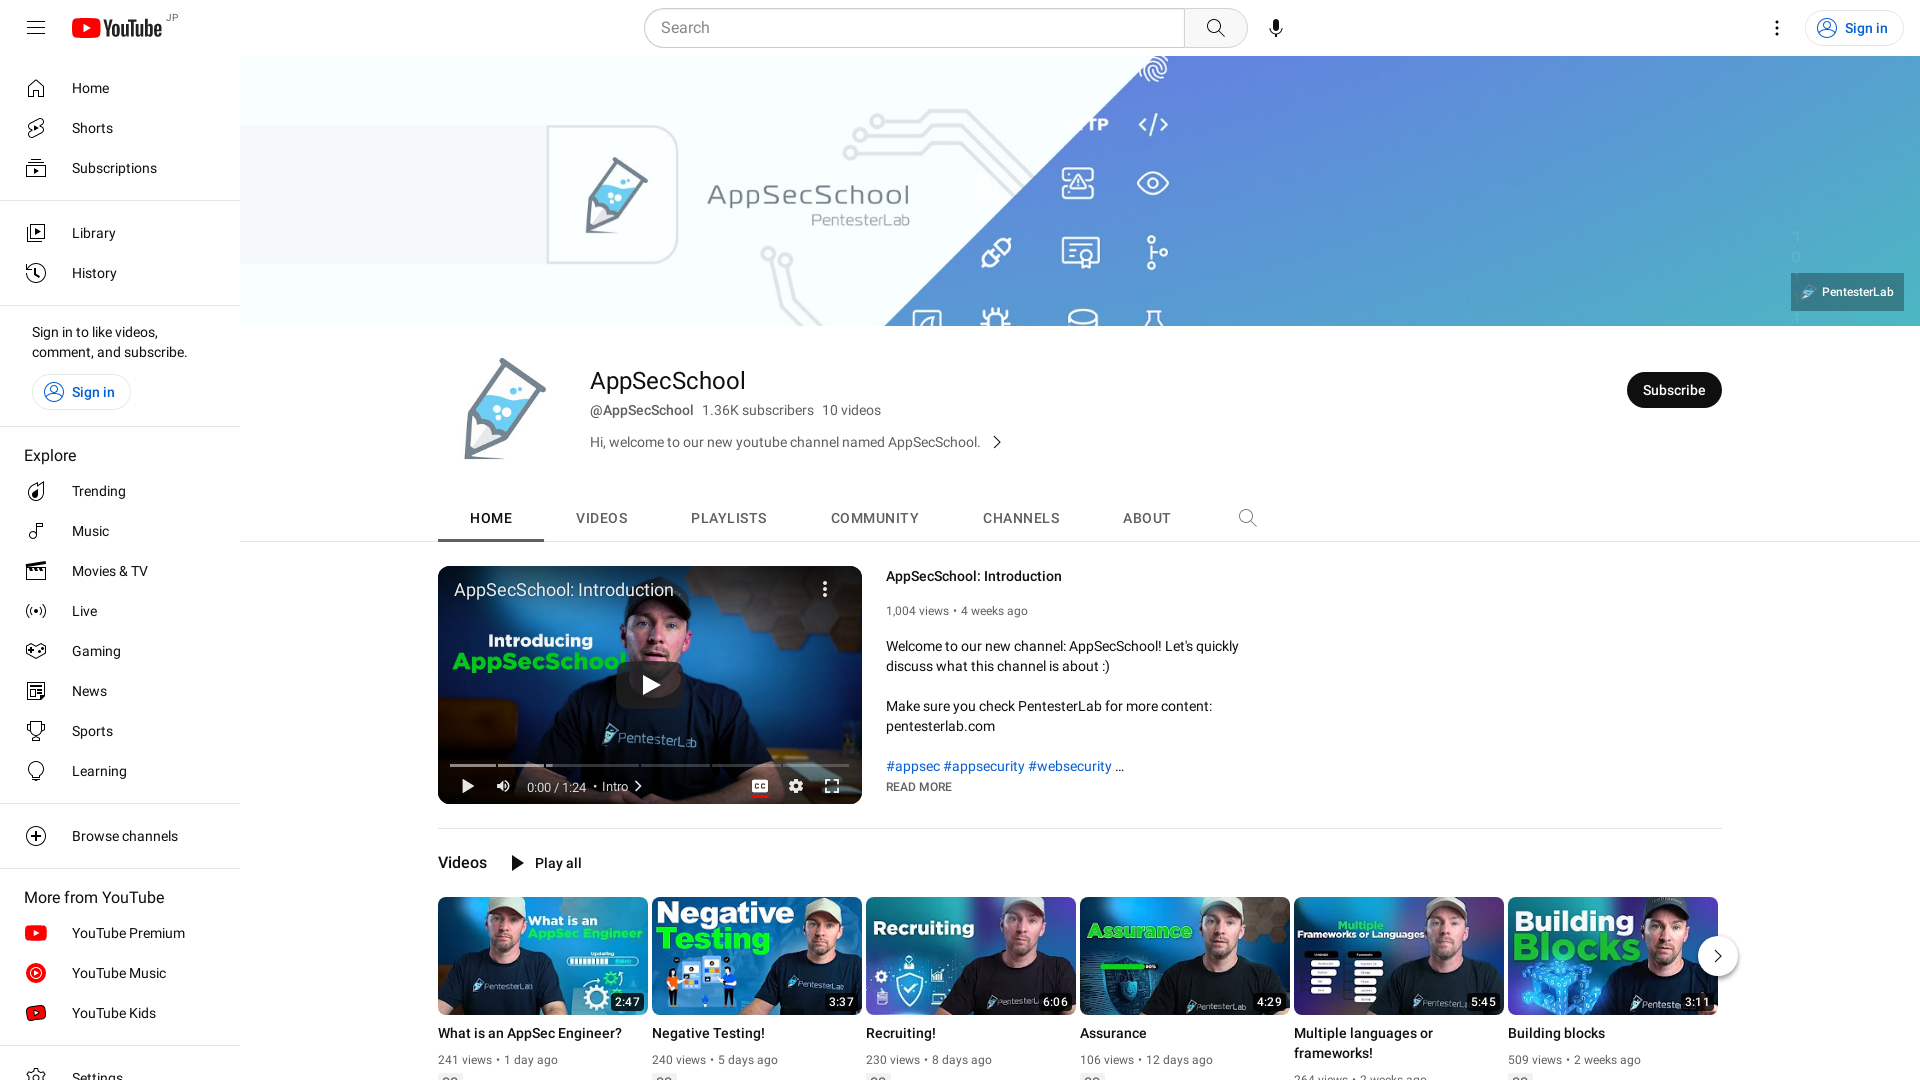This screenshot has width=1920, height=1080.
Task: Open 'What is an AppSec Engineer?' thumbnail
Action: pyautogui.click(x=543, y=956)
